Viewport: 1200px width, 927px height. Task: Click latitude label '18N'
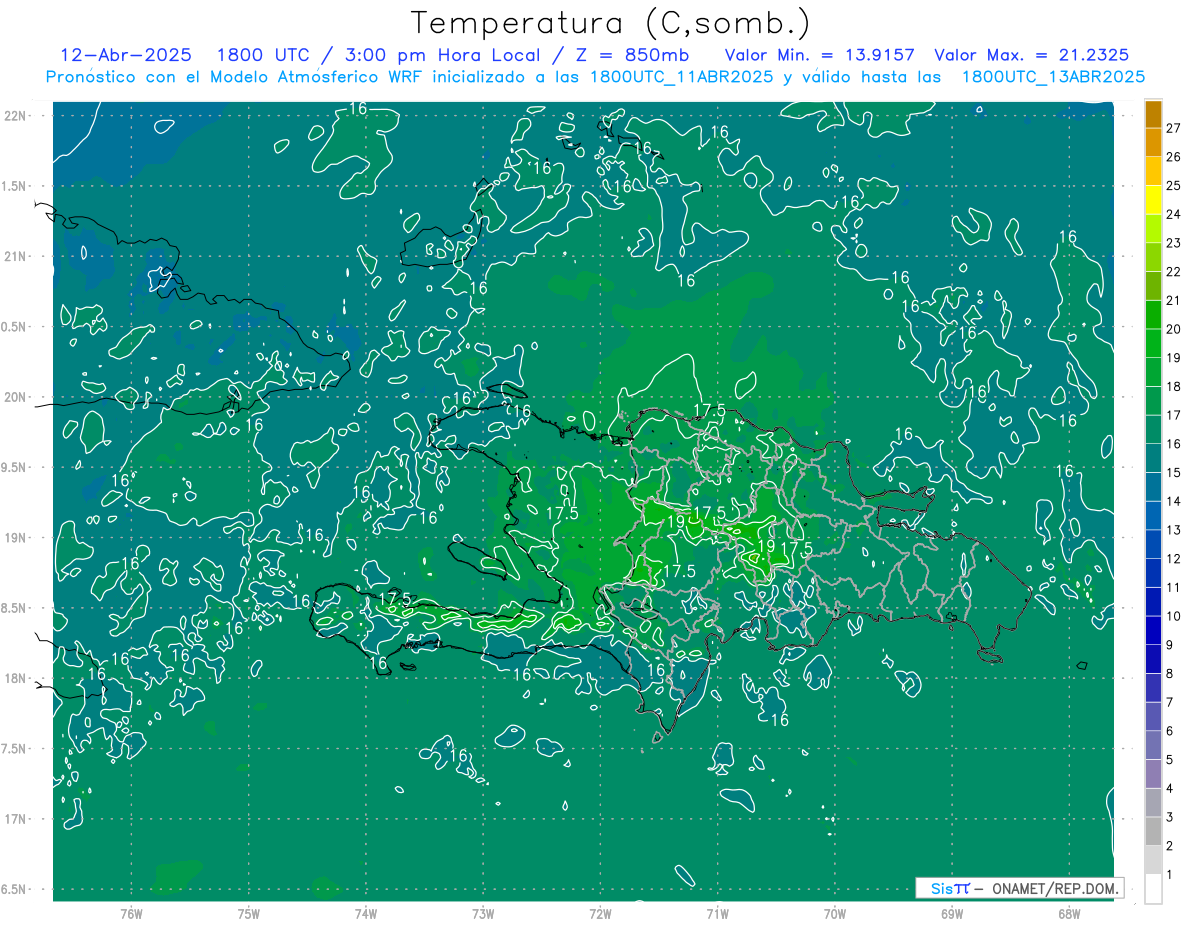click(x=16, y=678)
